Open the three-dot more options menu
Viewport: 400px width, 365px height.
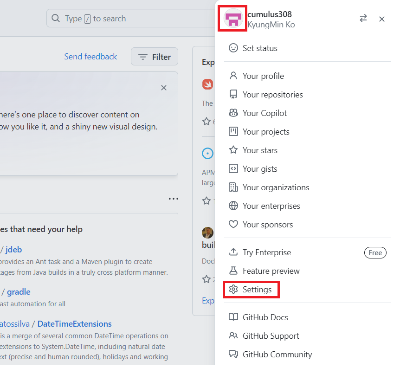(x=173, y=199)
